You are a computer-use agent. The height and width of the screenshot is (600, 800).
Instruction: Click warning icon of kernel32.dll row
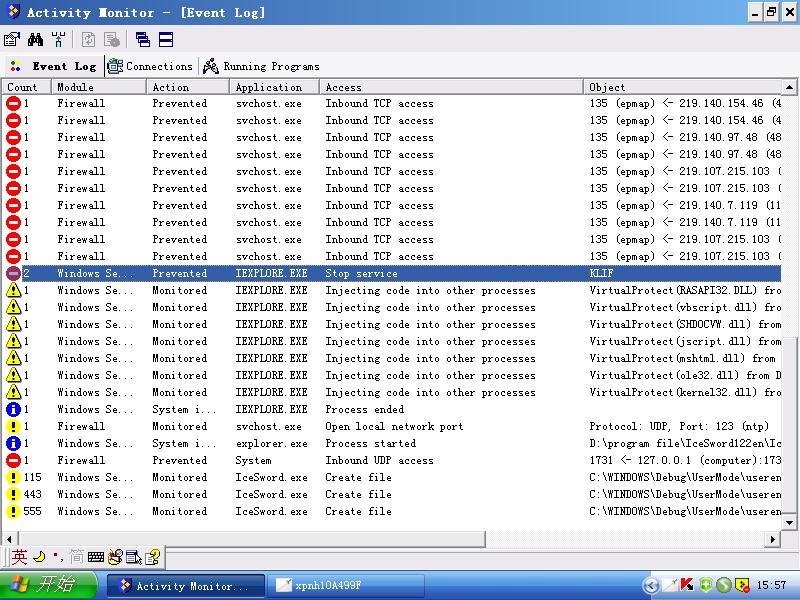tap(13, 392)
